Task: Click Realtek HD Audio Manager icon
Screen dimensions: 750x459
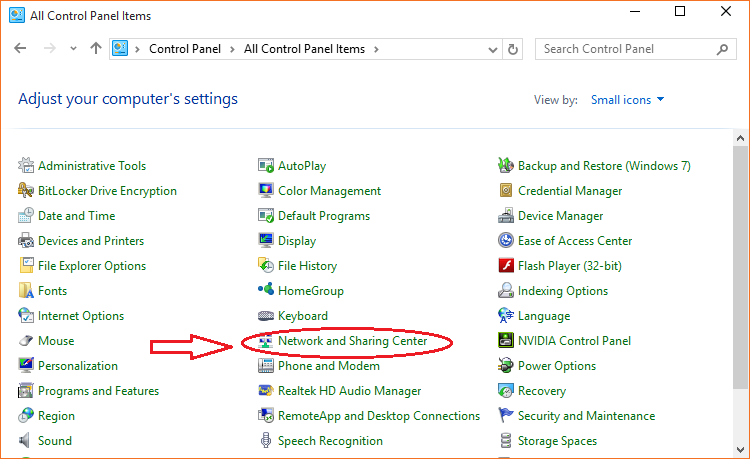Action: [x=266, y=391]
